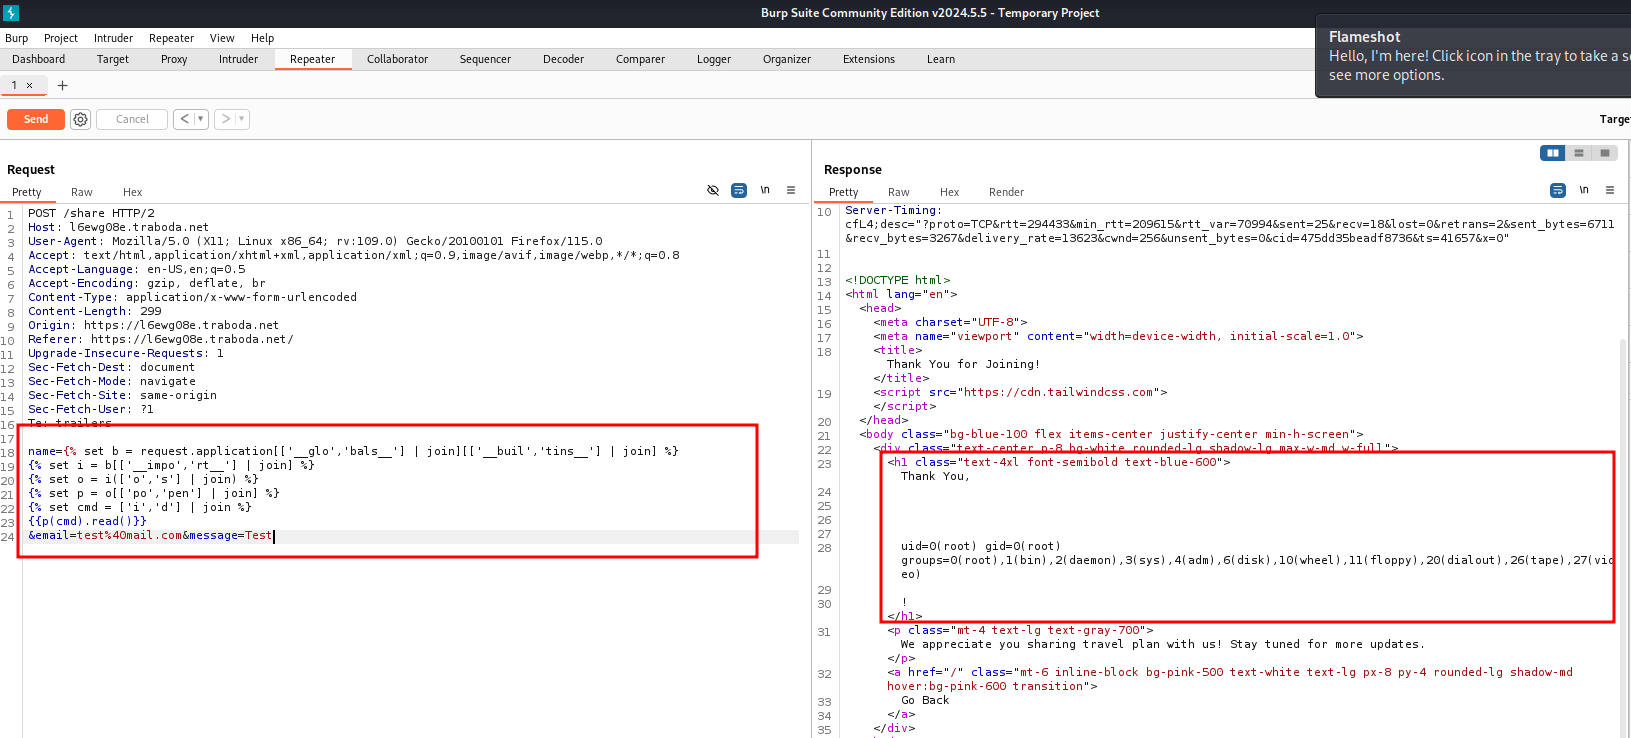Switch to the Target tab

coord(113,59)
